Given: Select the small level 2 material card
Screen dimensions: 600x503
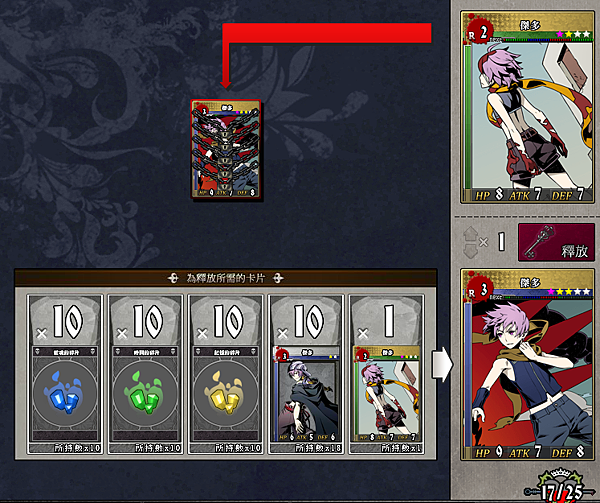Looking at the screenshot, I should point(386,394).
